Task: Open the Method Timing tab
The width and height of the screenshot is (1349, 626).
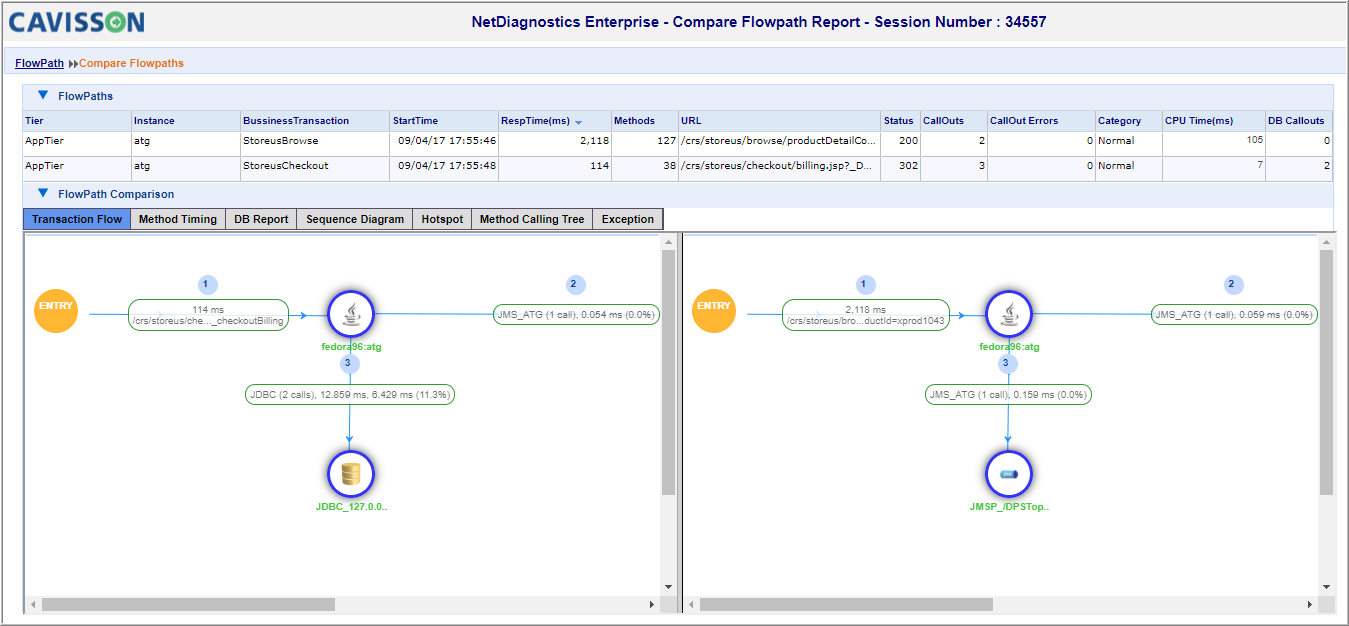Action: tap(178, 219)
